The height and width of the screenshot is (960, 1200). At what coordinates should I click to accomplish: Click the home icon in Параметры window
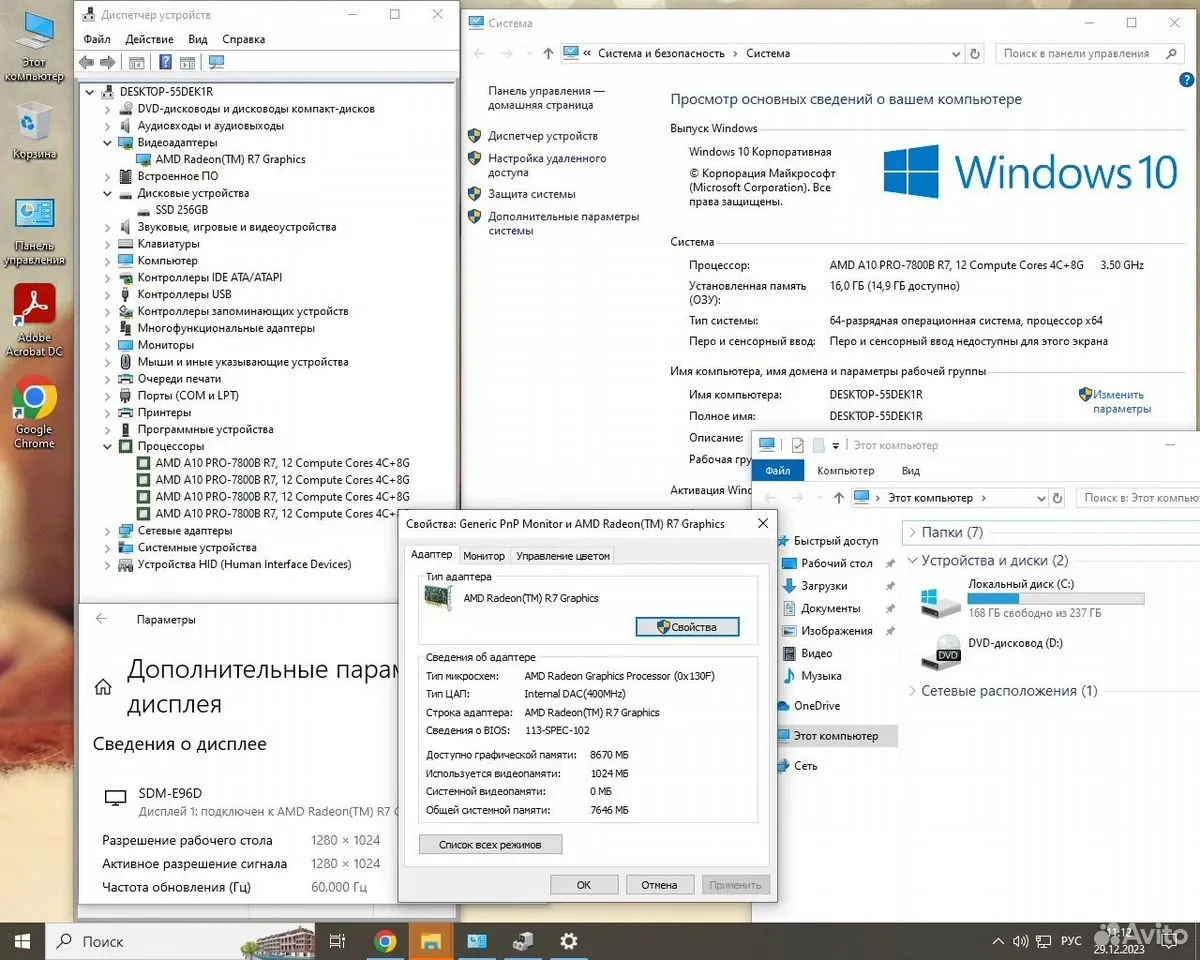pos(103,687)
